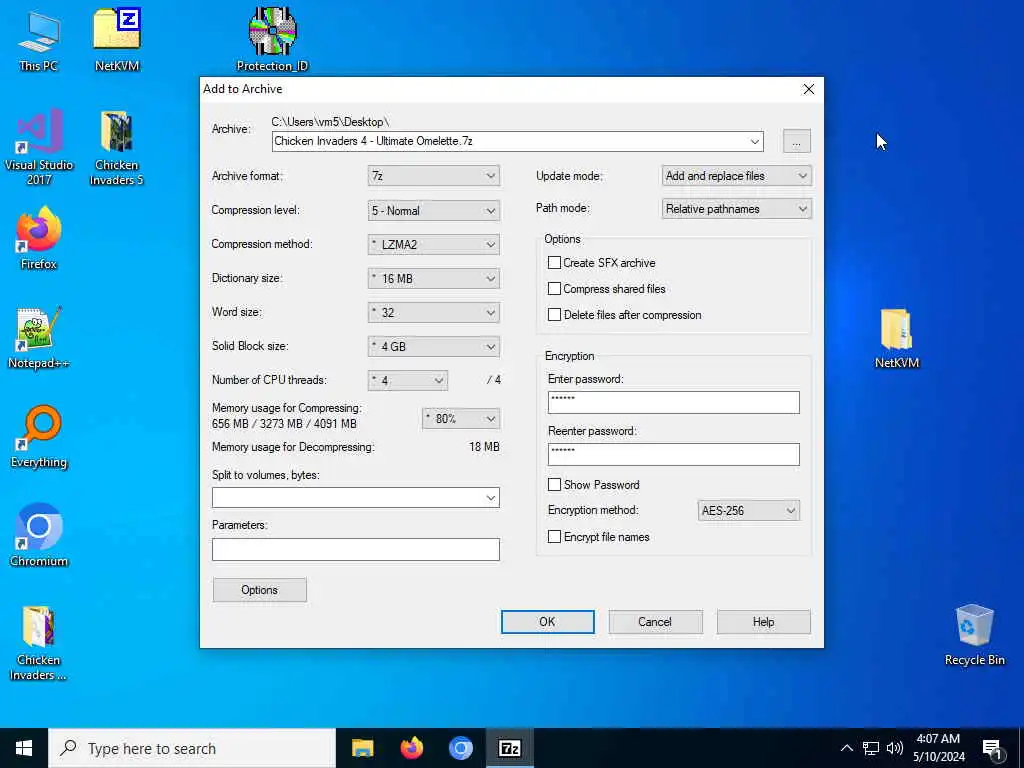1024x768 pixels.
Task: Open Chromium from the taskbar
Action: pyautogui.click(x=460, y=748)
